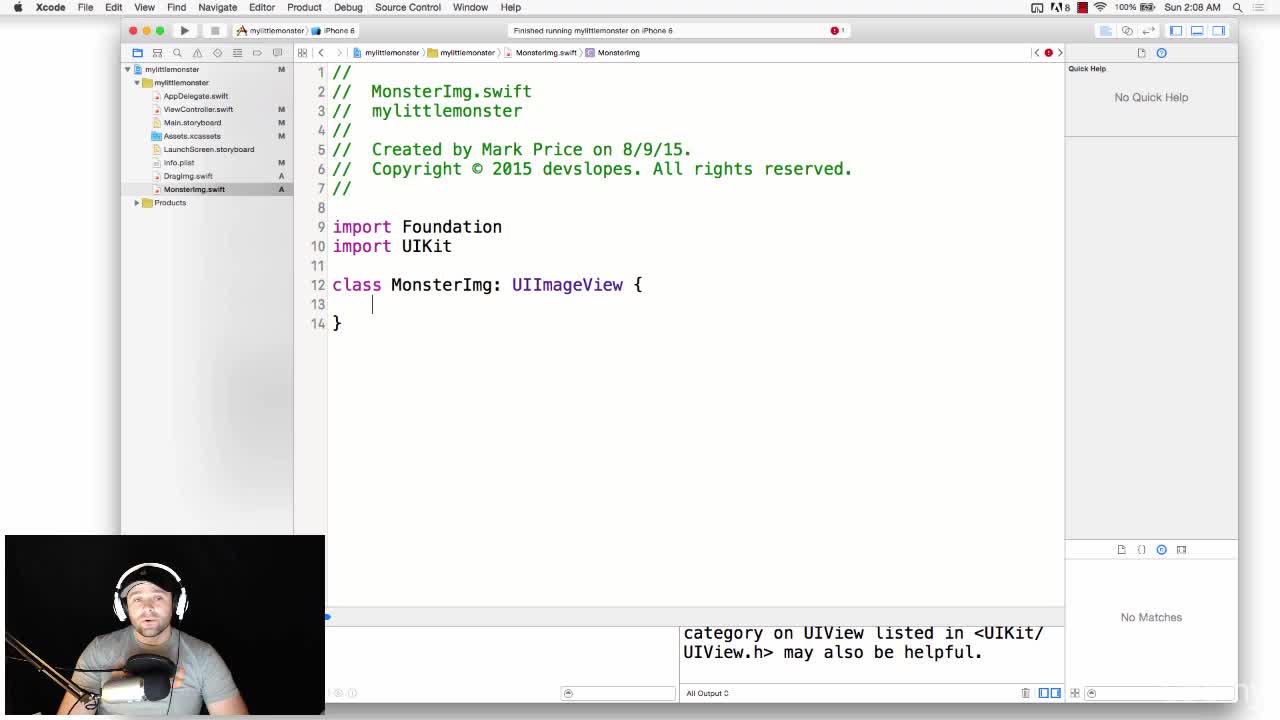Open the Code Snippet library

[x=1141, y=549]
